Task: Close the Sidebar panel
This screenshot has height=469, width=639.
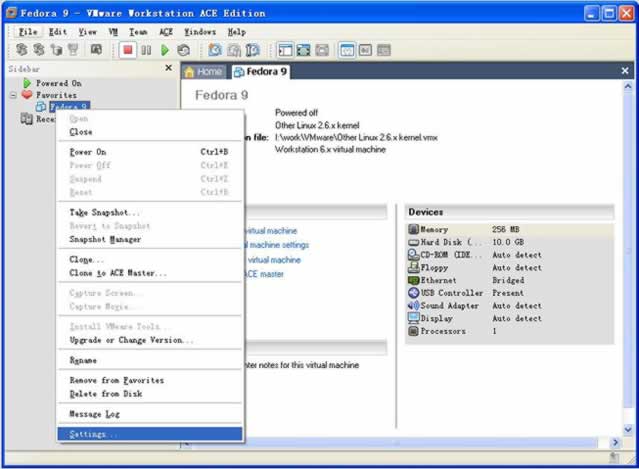Action: 168,68
